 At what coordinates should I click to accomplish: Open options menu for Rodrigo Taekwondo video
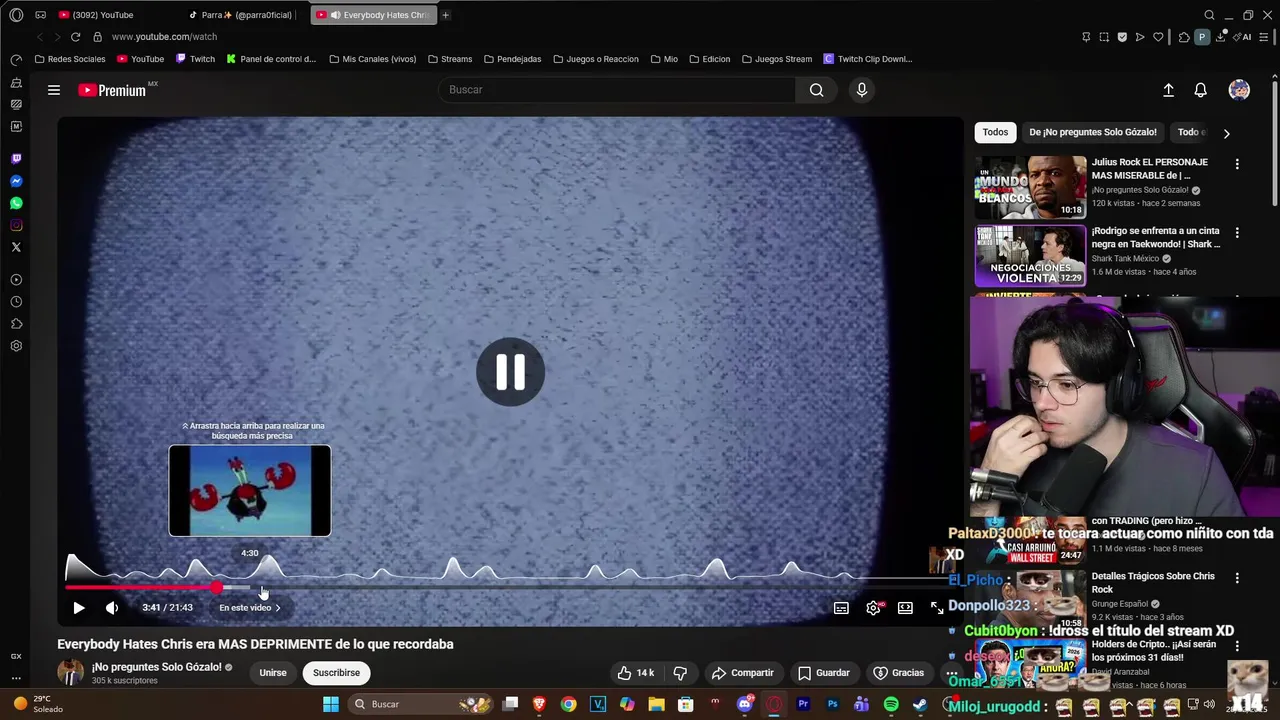coord(1237,233)
